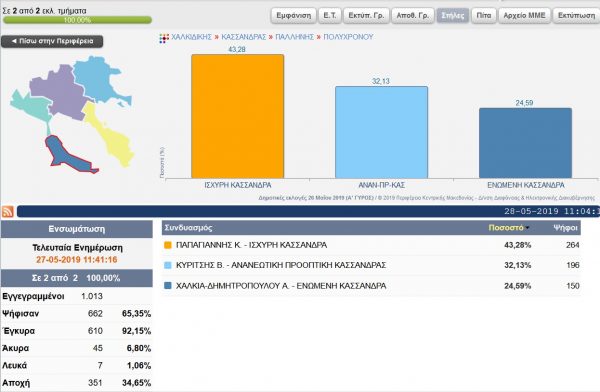The height and width of the screenshot is (392, 600).
Task: Sort by the Συνδυασμός column header
Action: click(x=188, y=228)
